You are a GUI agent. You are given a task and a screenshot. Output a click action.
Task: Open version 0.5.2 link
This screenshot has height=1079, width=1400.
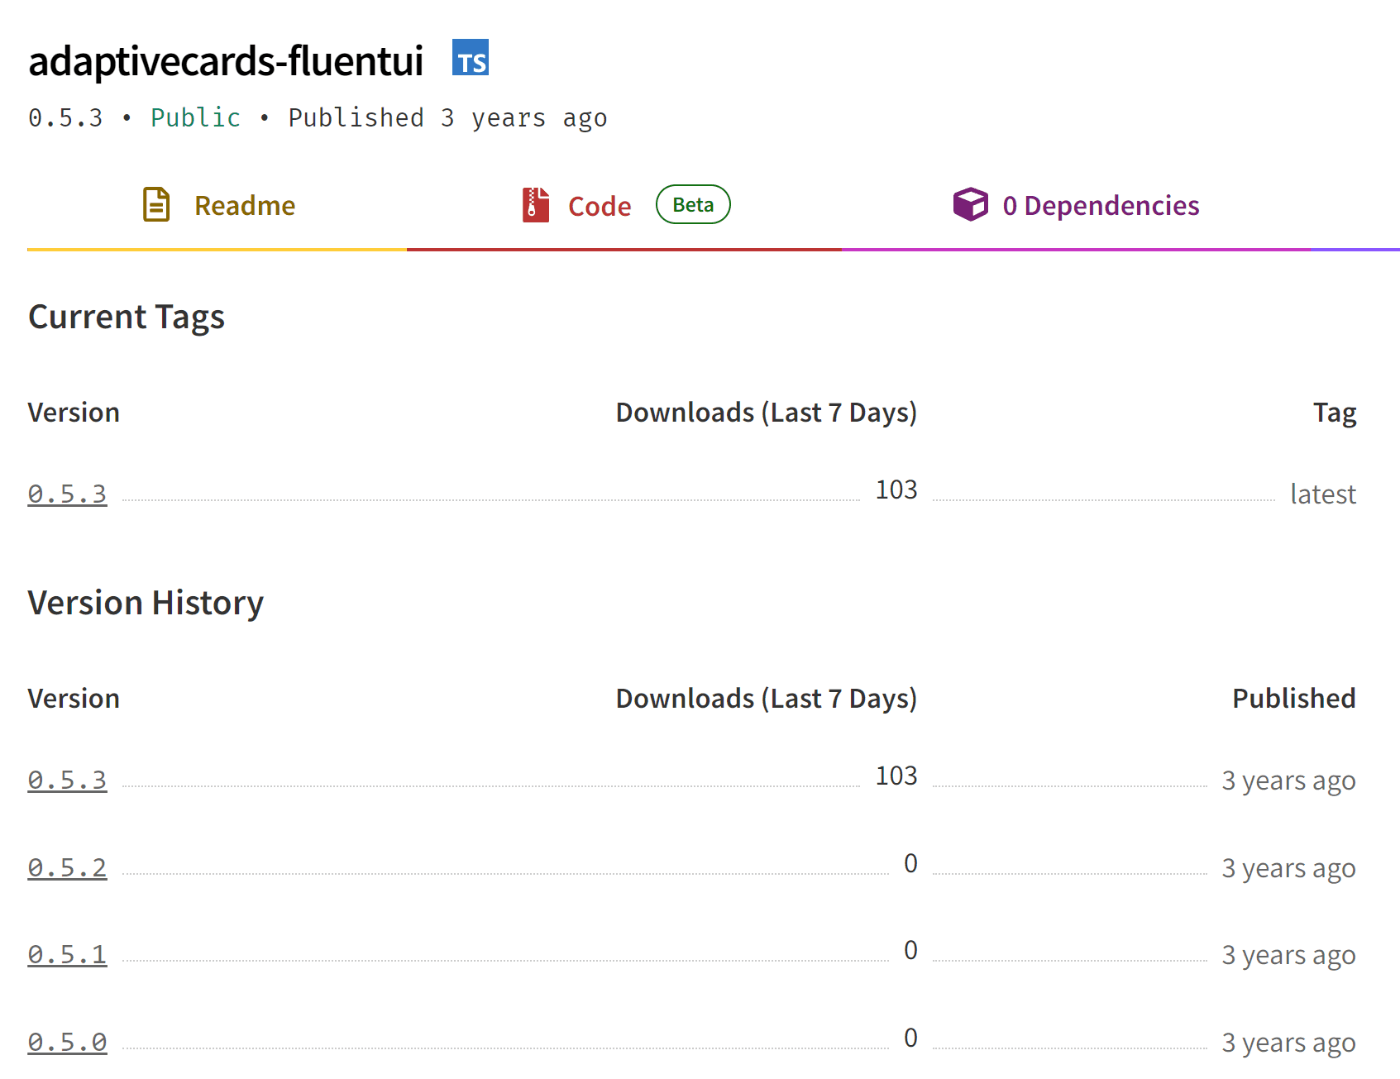[67, 868]
